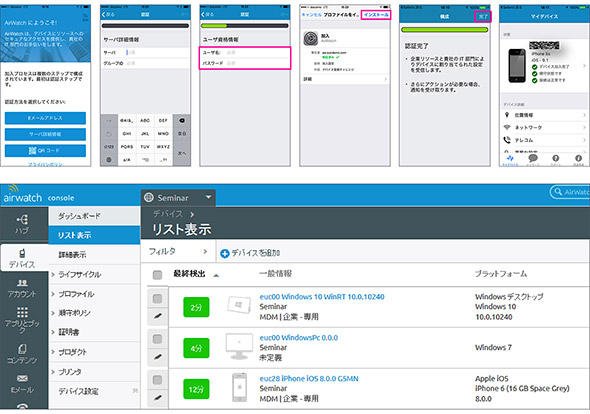Expand プロファイル submenu
The image size is (590, 414).
click(x=53, y=294)
